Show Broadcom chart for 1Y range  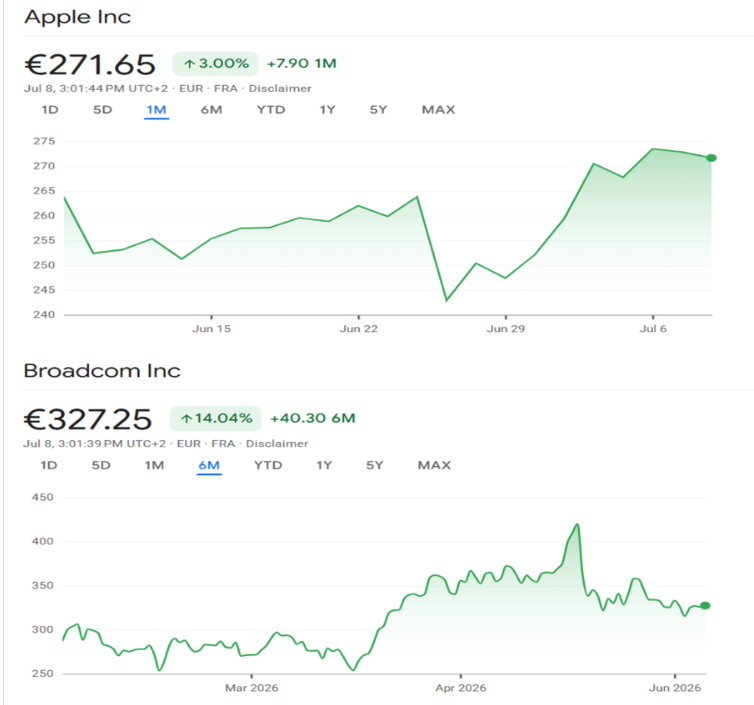(x=324, y=465)
